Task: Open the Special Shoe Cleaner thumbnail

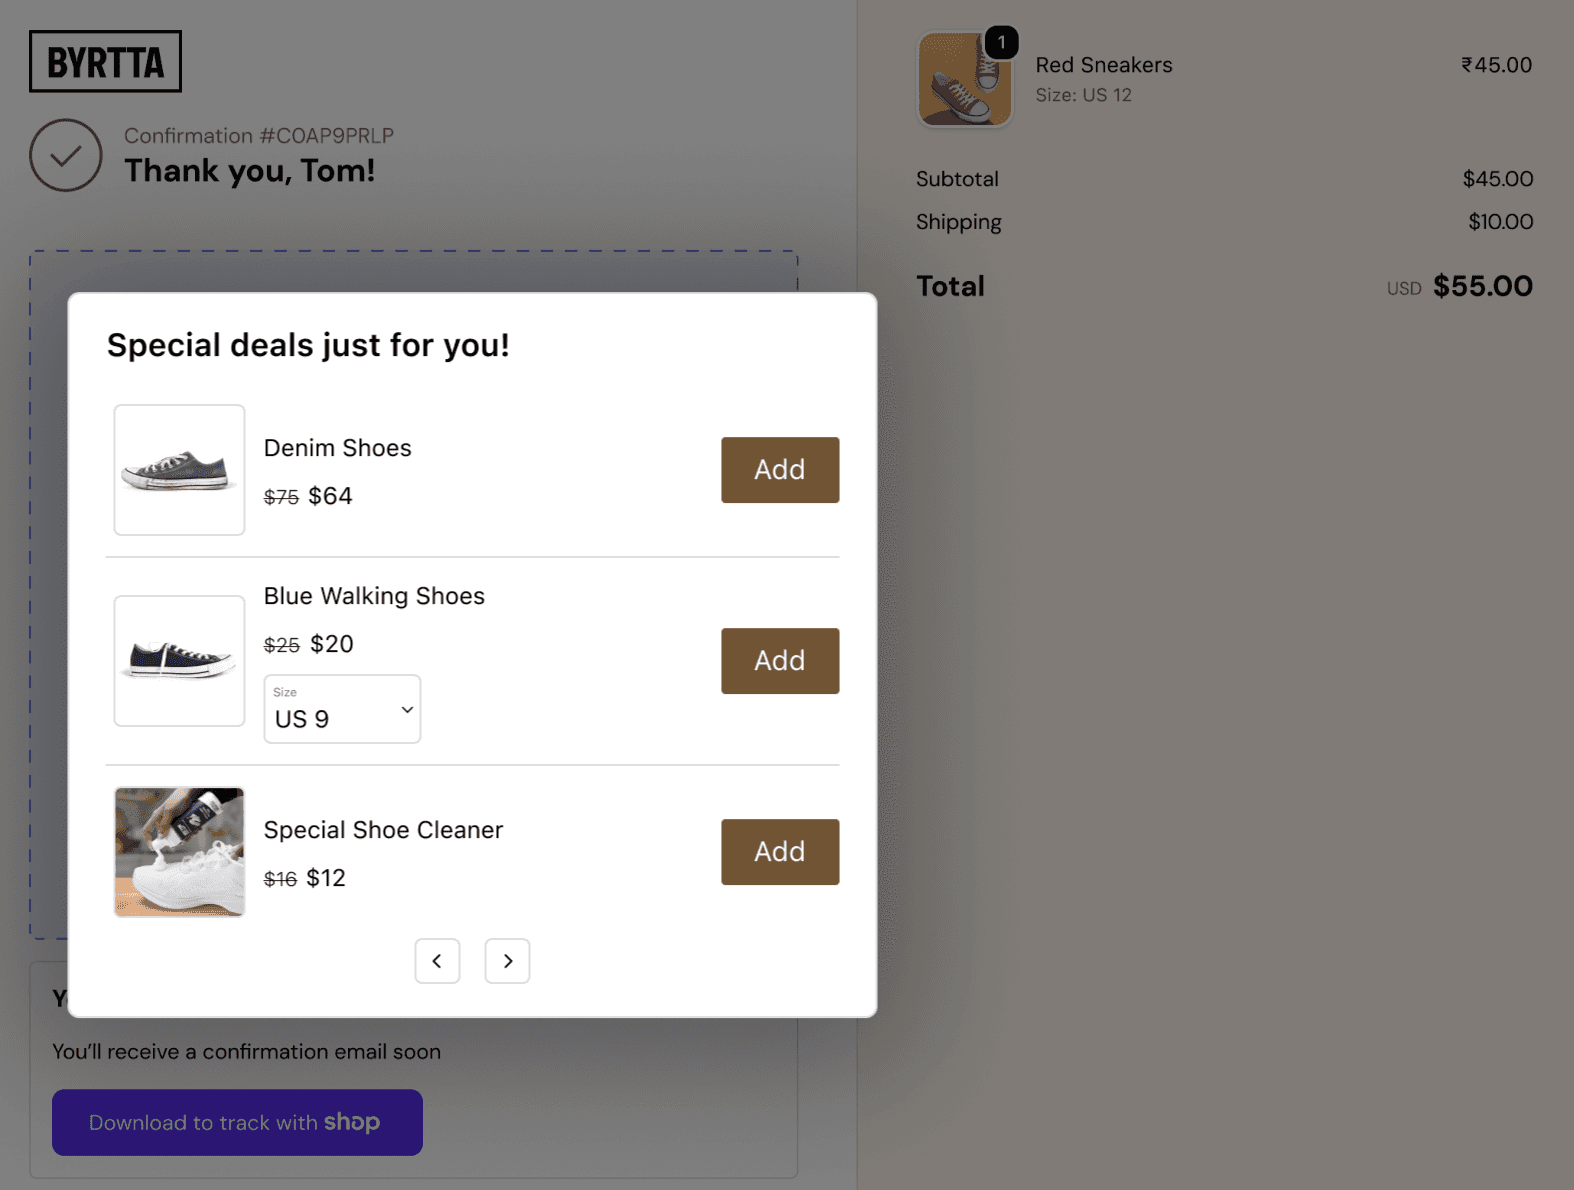Action: click(x=179, y=852)
